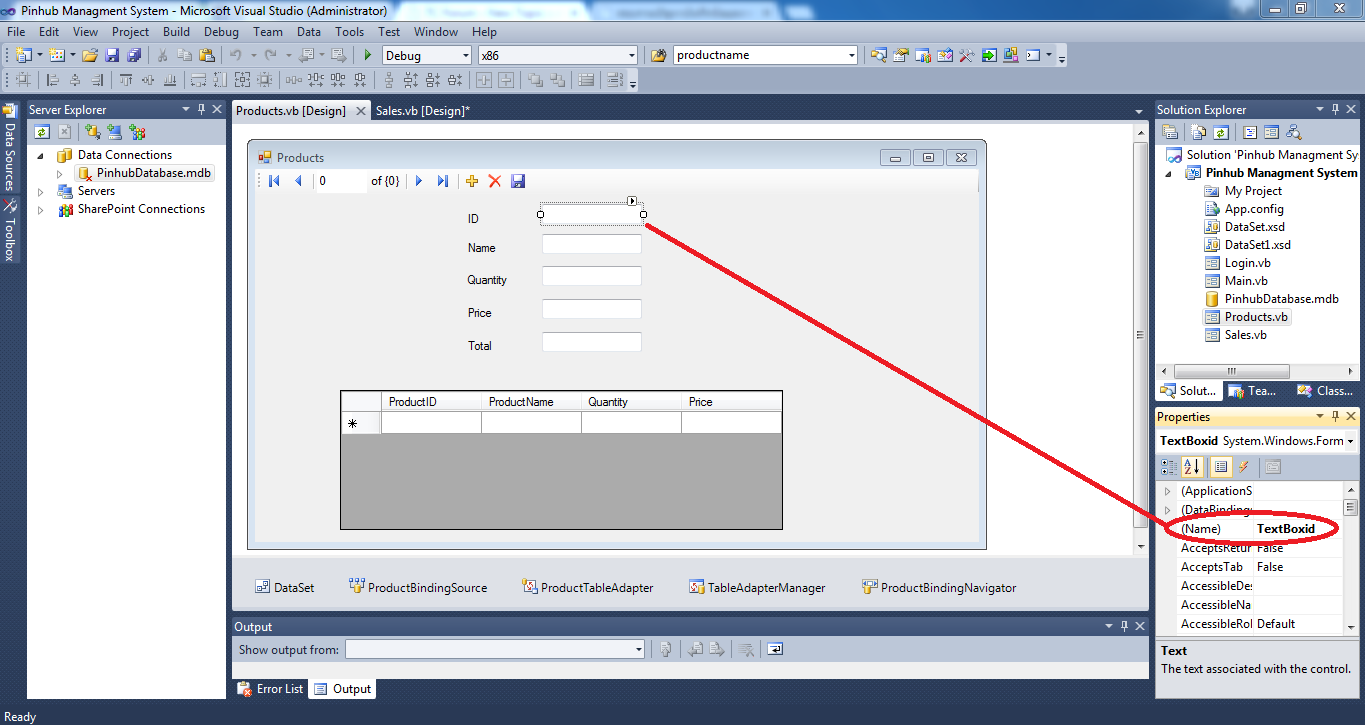Click the Align Lefts layout icon

(52, 80)
